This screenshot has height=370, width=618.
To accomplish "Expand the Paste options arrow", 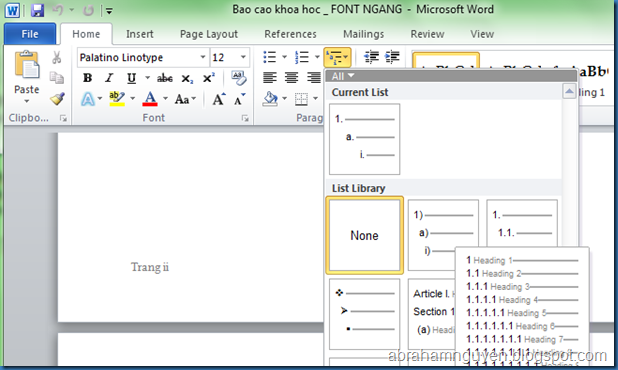I will coord(26,102).
